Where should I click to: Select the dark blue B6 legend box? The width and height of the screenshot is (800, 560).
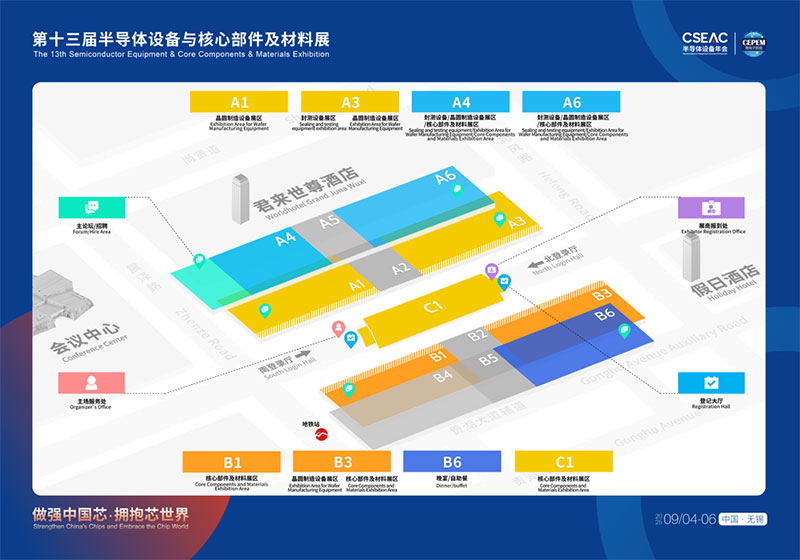point(452,462)
